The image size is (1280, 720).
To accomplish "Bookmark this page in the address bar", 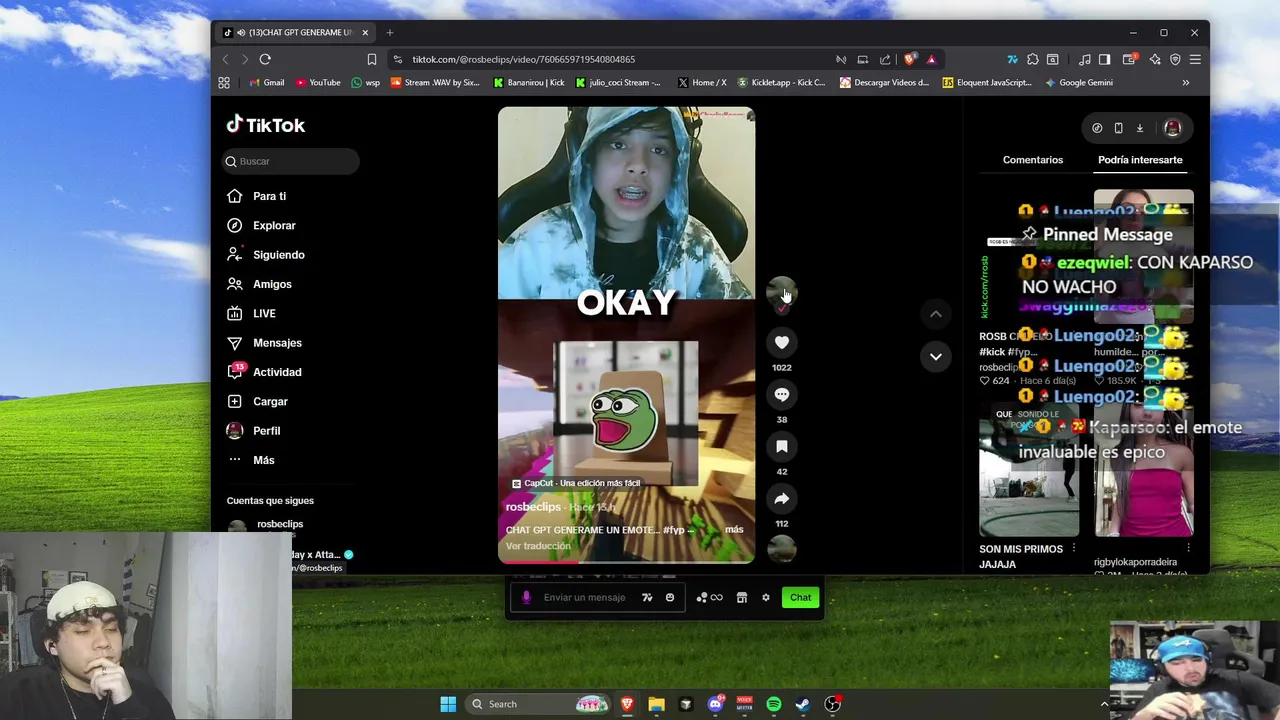I will pyautogui.click(x=371, y=59).
